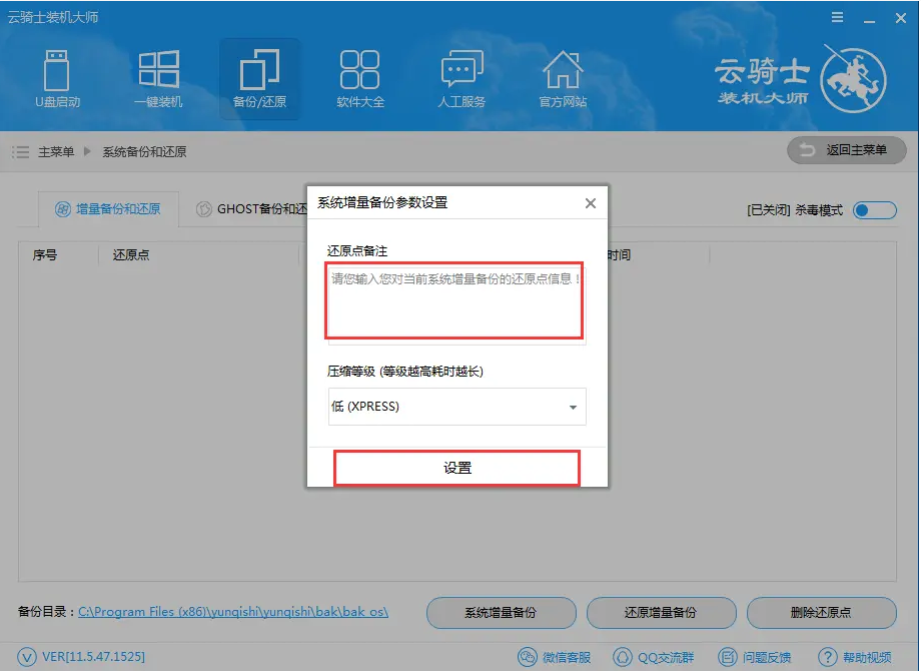Click the 设置 button in dialog
Image resolution: width=921 pixels, height=671 pixels.
pos(457,468)
